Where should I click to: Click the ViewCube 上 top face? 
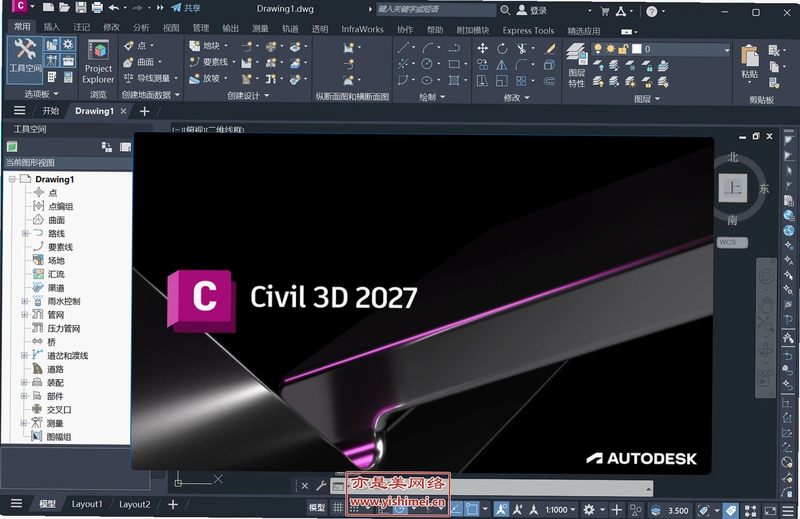(733, 188)
